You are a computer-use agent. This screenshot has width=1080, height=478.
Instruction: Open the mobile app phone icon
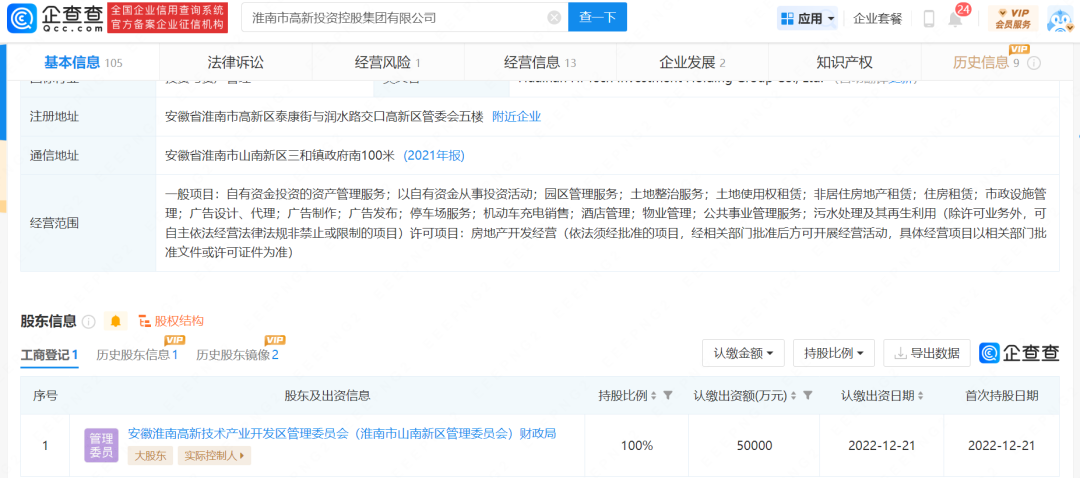pyautogui.click(x=928, y=19)
